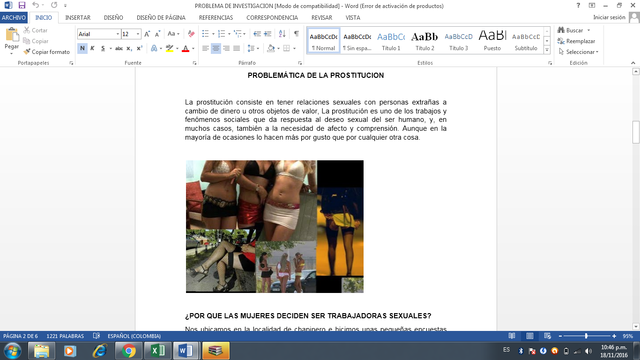640x360 pixels.
Task: Toggle superscript formatting
Action: tap(139, 48)
